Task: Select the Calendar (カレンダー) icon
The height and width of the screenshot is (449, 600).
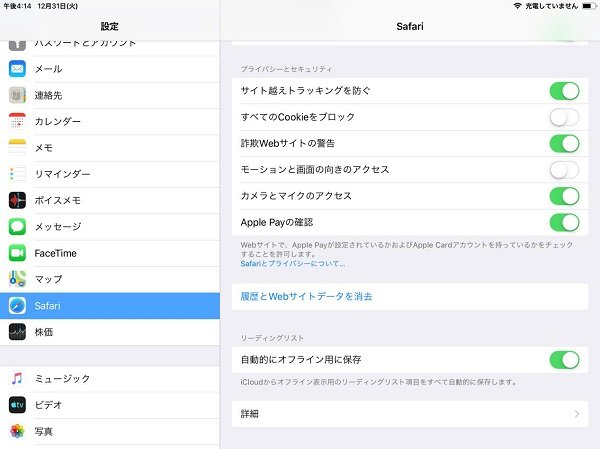Action: 17,122
